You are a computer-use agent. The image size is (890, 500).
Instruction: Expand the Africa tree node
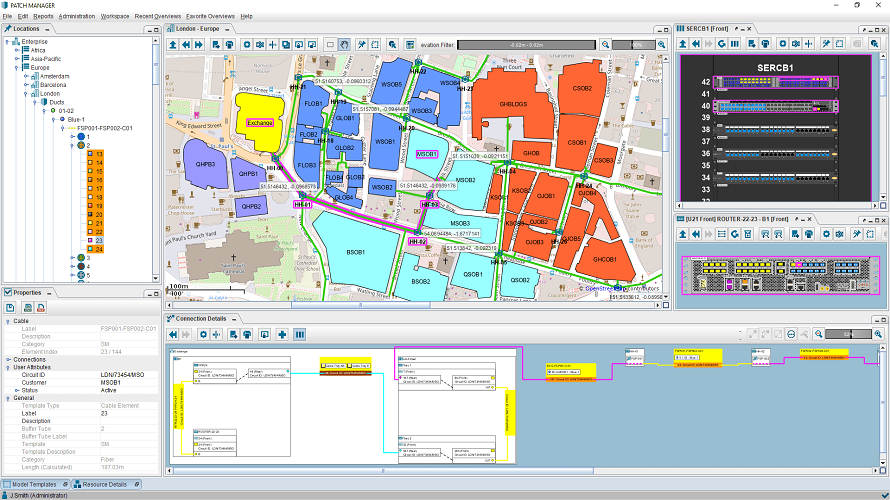(x=17, y=51)
